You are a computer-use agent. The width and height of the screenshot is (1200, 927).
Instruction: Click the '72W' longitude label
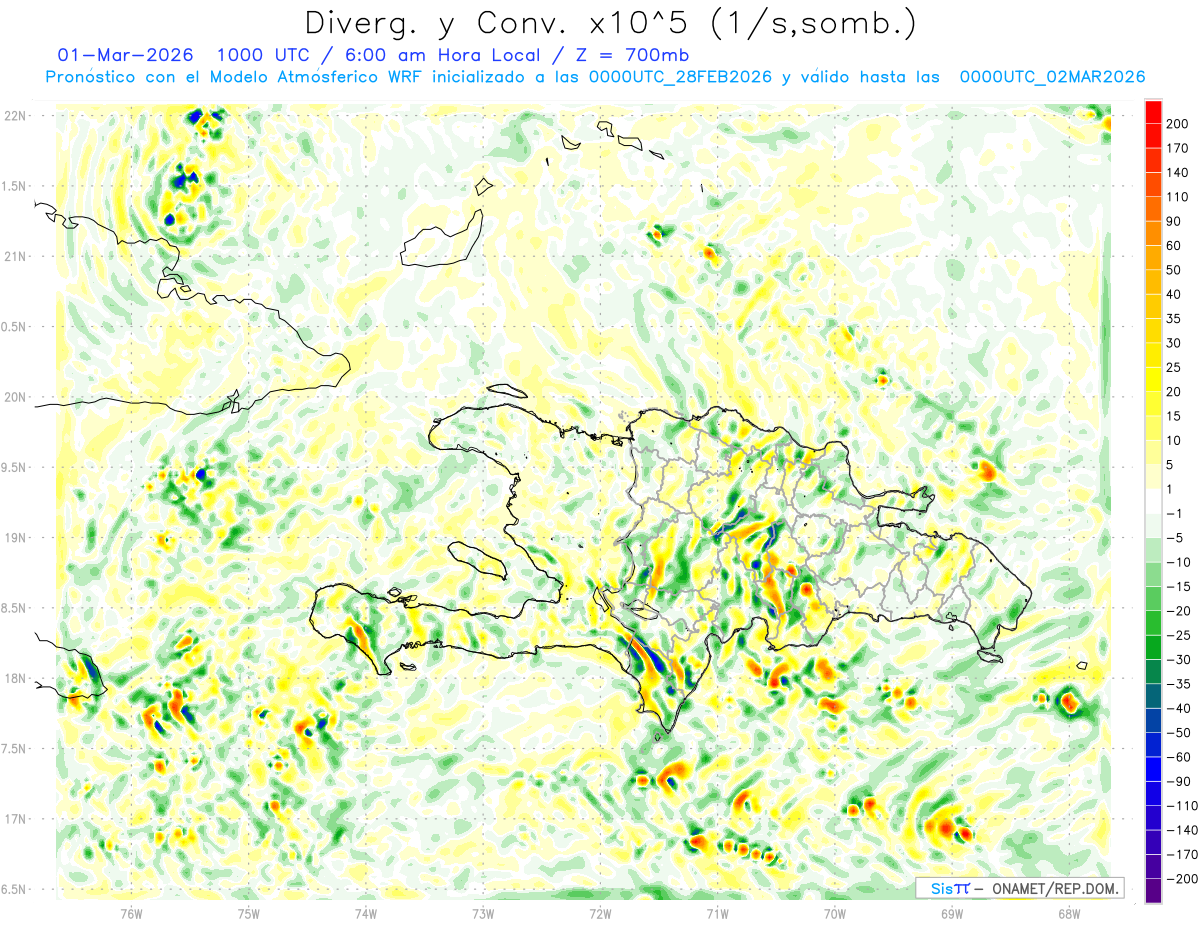(x=600, y=914)
